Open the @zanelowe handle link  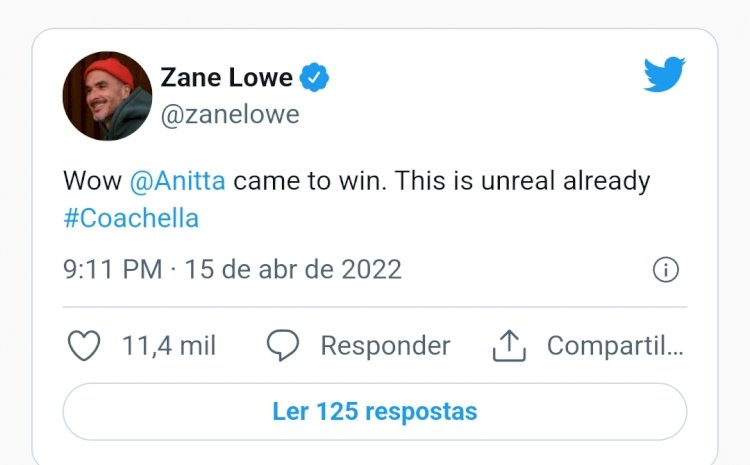click(x=230, y=115)
